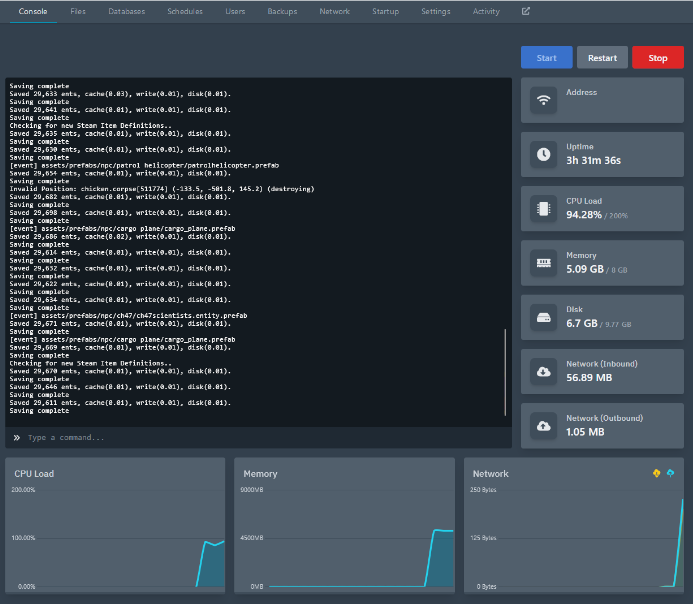Click the CPU Load chip icon
Image resolution: width=693 pixels, height=604 pixels.
pyautogui.click(x=544, y=209)
